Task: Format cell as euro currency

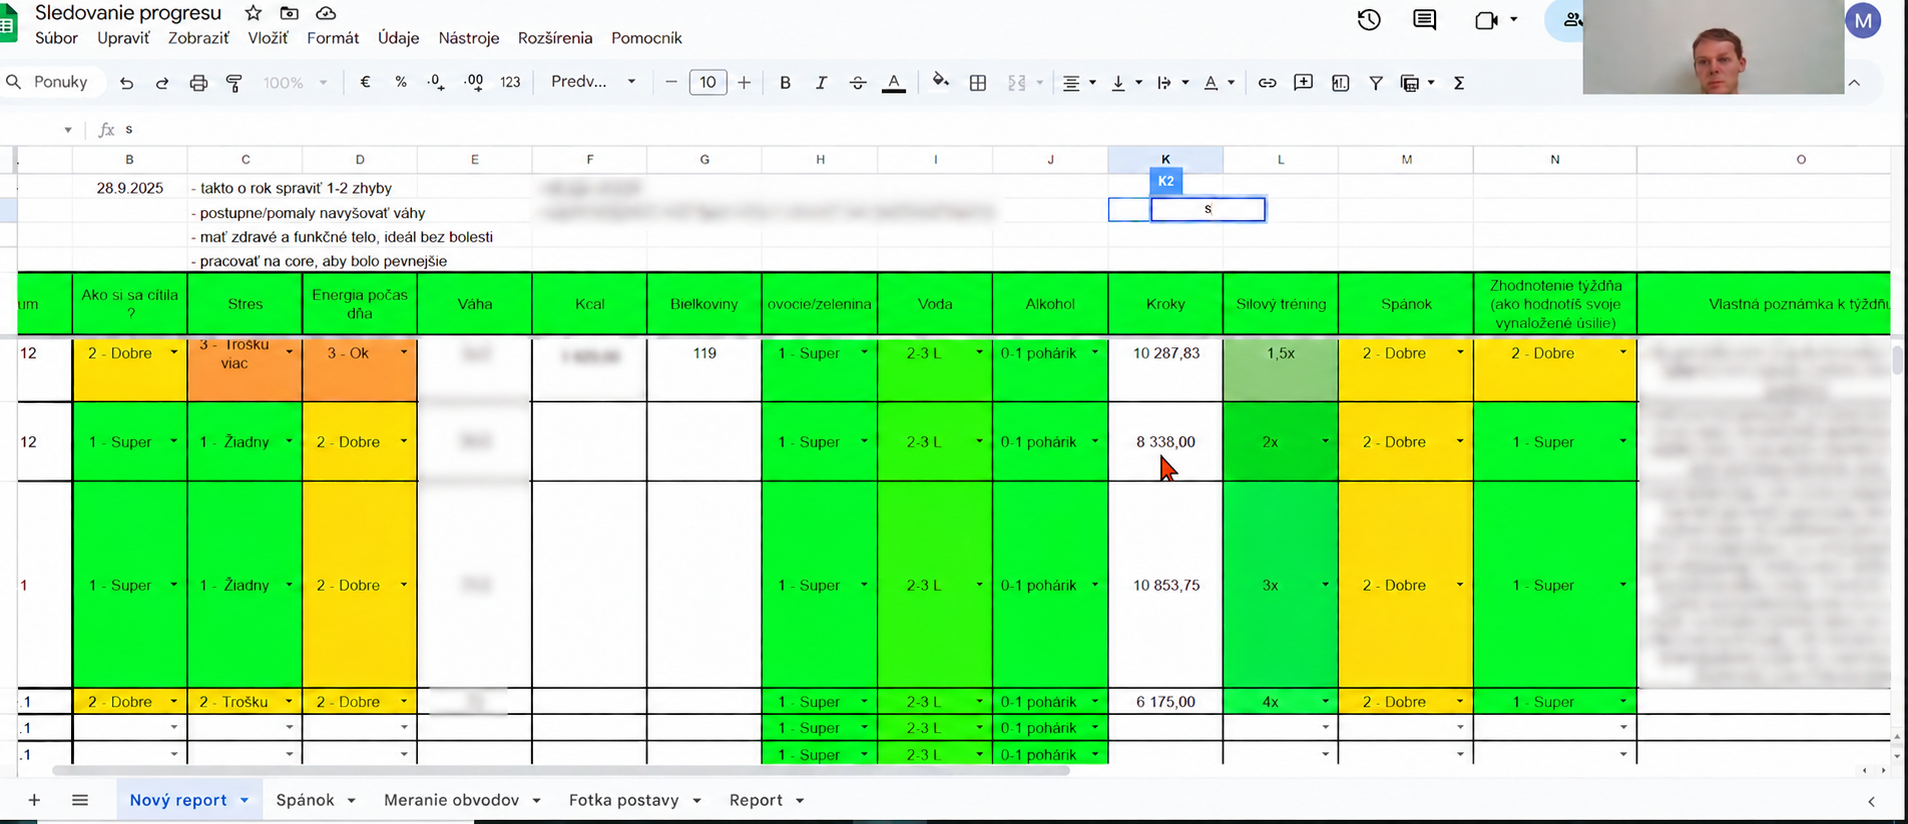Action: [x=365, y=82]
